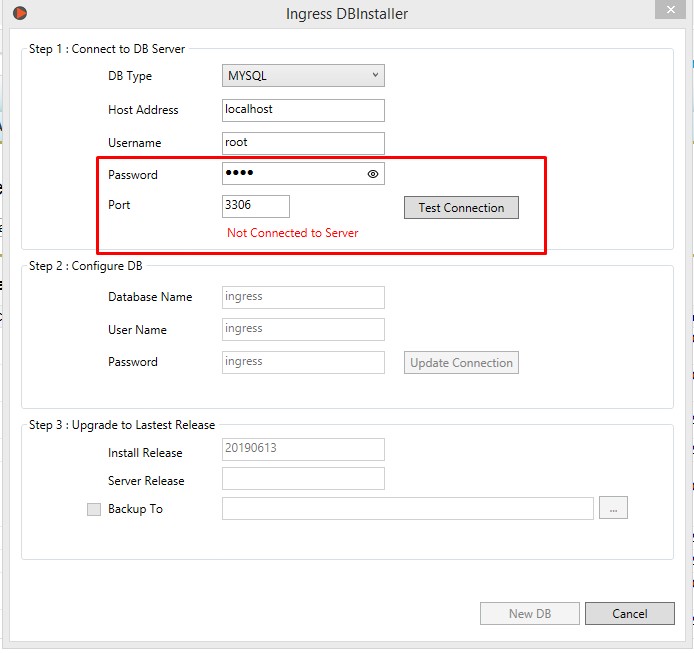This screenshot has width=694, height=653.
Task: Open the DB Type dropdown showing MYSQL
Action: [303, 76]
